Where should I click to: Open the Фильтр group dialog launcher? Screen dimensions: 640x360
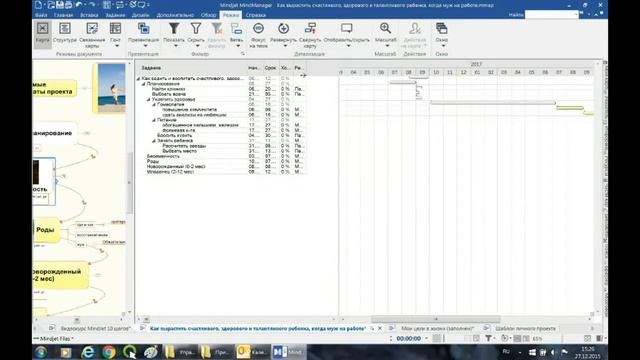click(x=243, y=54)
